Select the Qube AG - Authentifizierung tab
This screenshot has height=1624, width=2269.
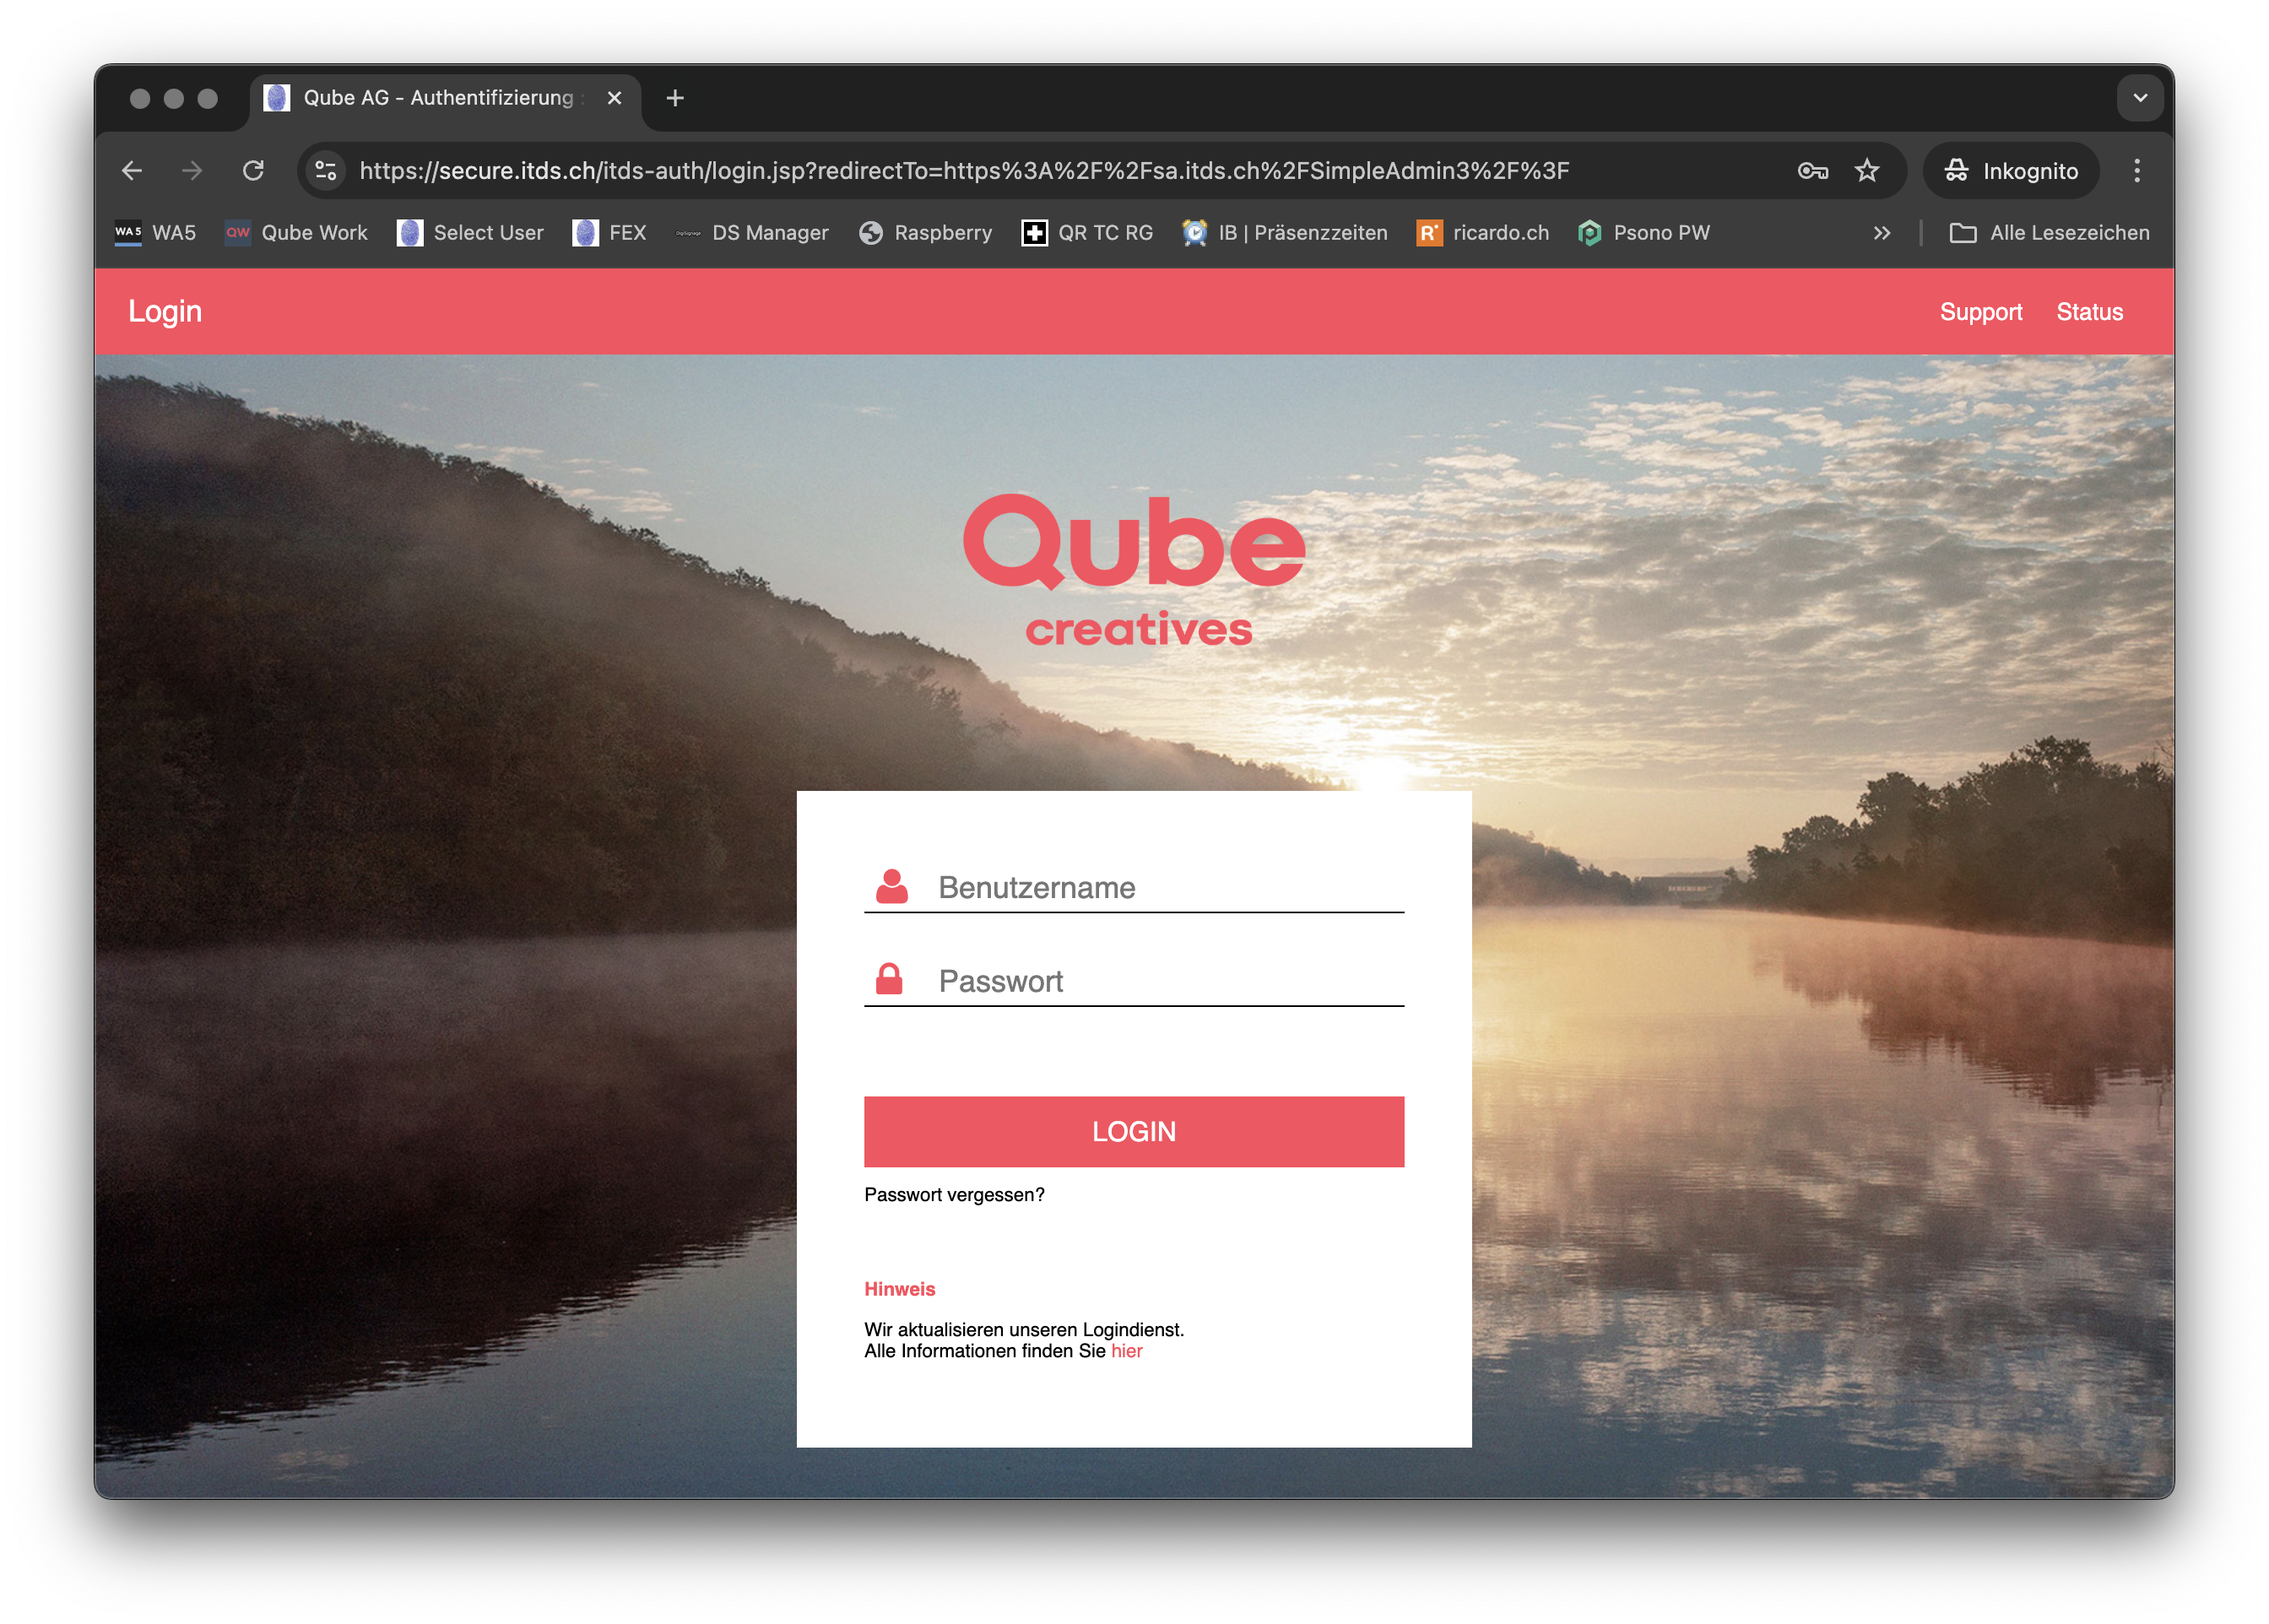(x=445, y=98)
